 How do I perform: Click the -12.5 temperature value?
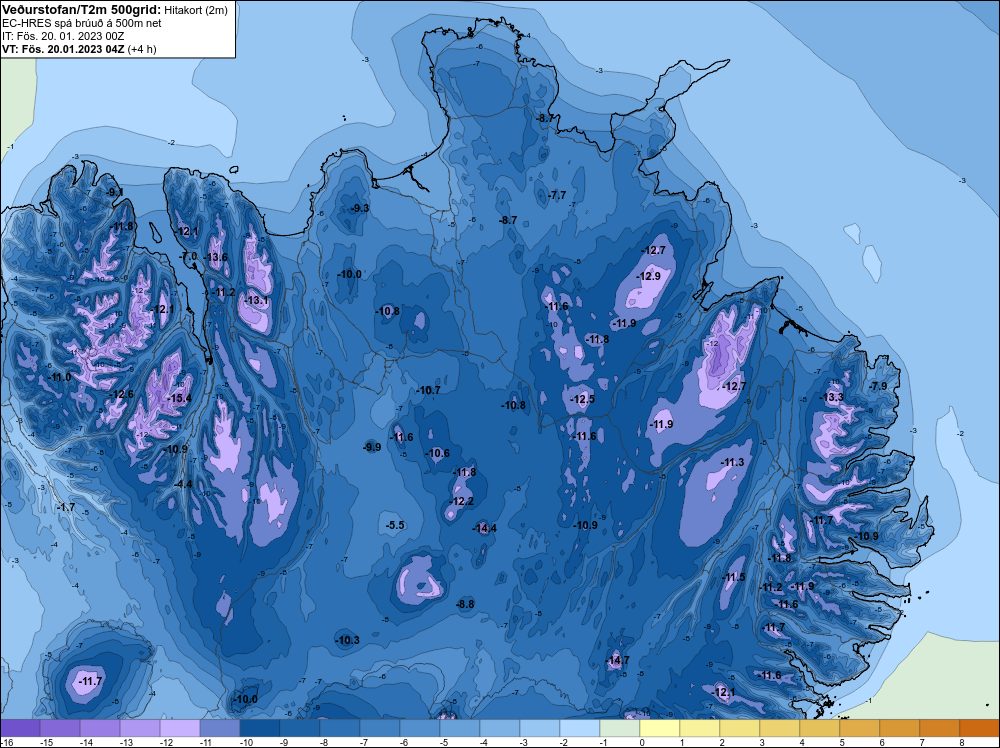[x=582, y=399]
